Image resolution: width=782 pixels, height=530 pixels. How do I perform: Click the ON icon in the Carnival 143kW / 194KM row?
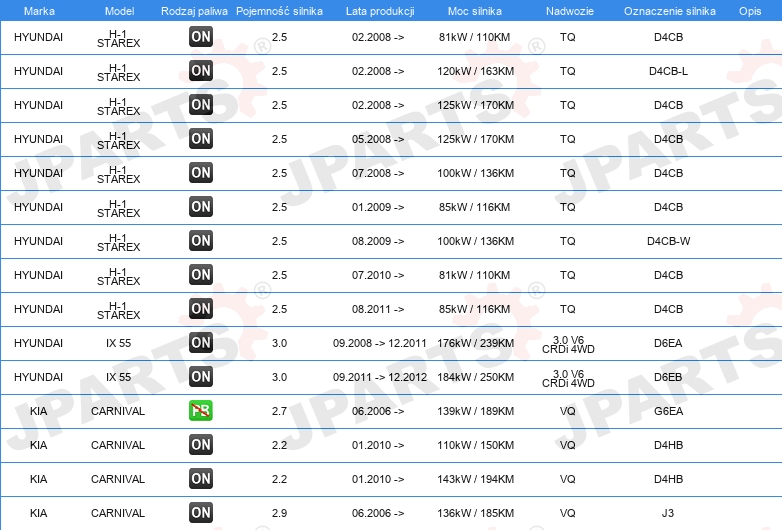coord(200,478)
